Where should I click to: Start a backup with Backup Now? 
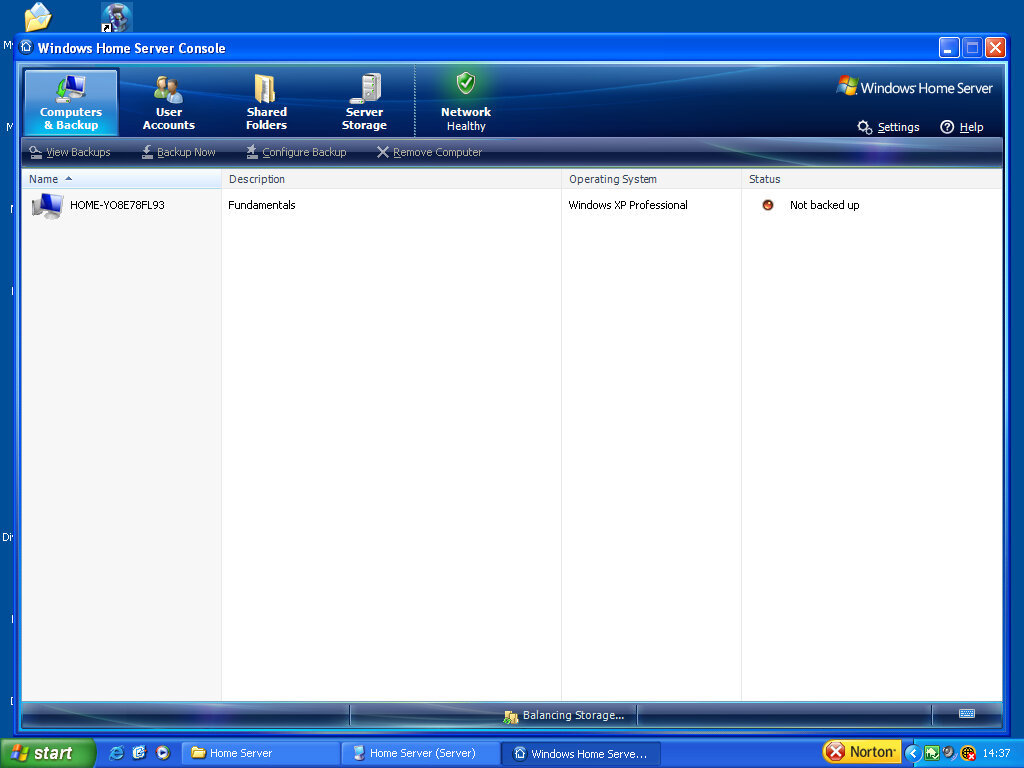tap(178, 152)
